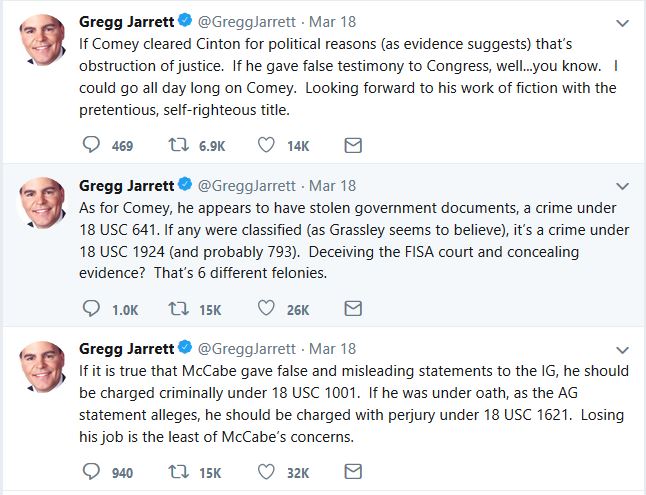Image resolution: width=646 pixels, height=495 pixels.
Task: Like the tweet with 32K likes
Action: point(267,472)
